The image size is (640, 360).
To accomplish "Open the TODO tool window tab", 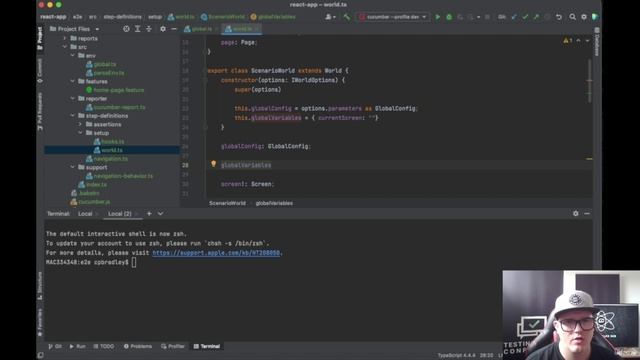I will point(104,346).
